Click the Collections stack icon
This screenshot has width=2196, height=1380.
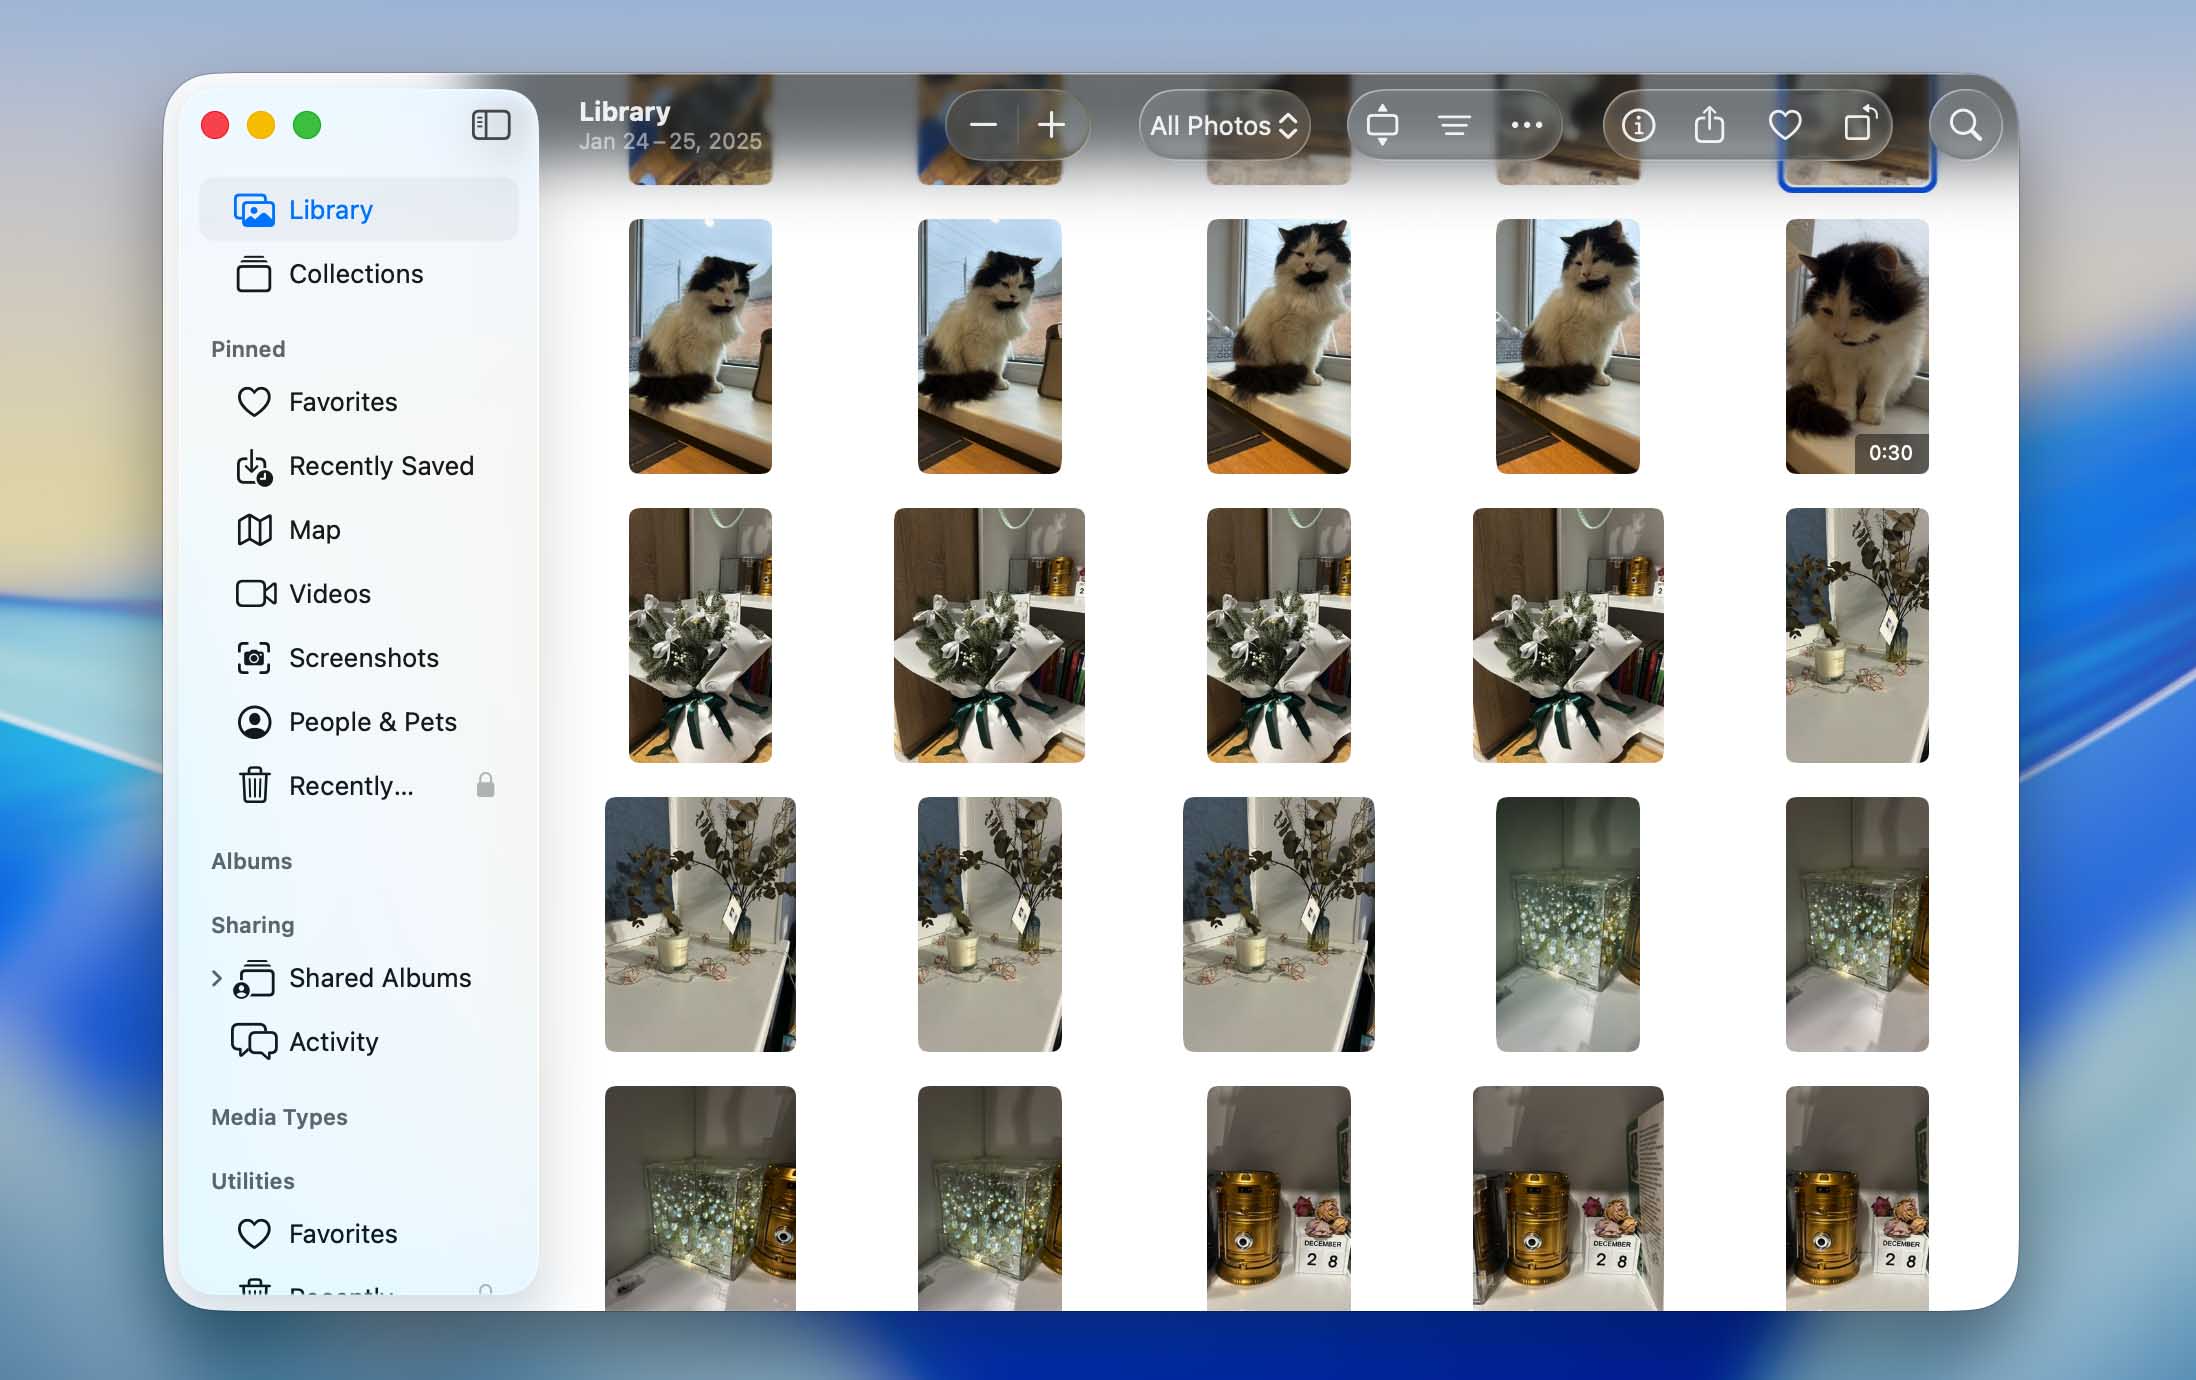tap(254, 274)
